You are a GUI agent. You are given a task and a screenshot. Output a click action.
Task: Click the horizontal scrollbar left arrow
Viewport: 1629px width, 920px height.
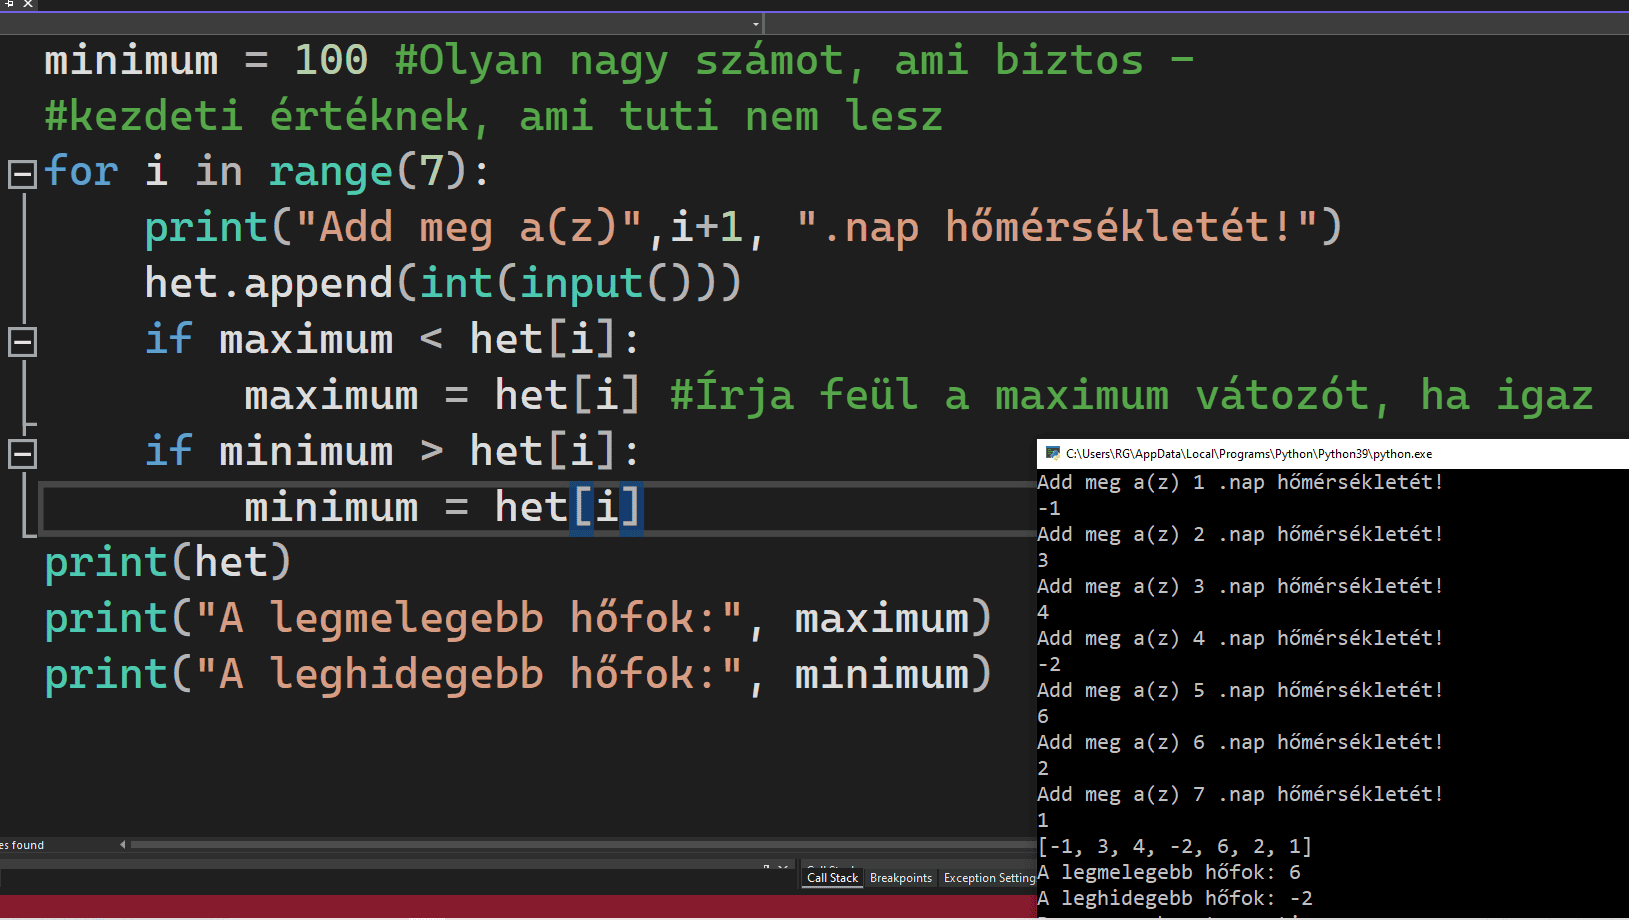point(123,845)
